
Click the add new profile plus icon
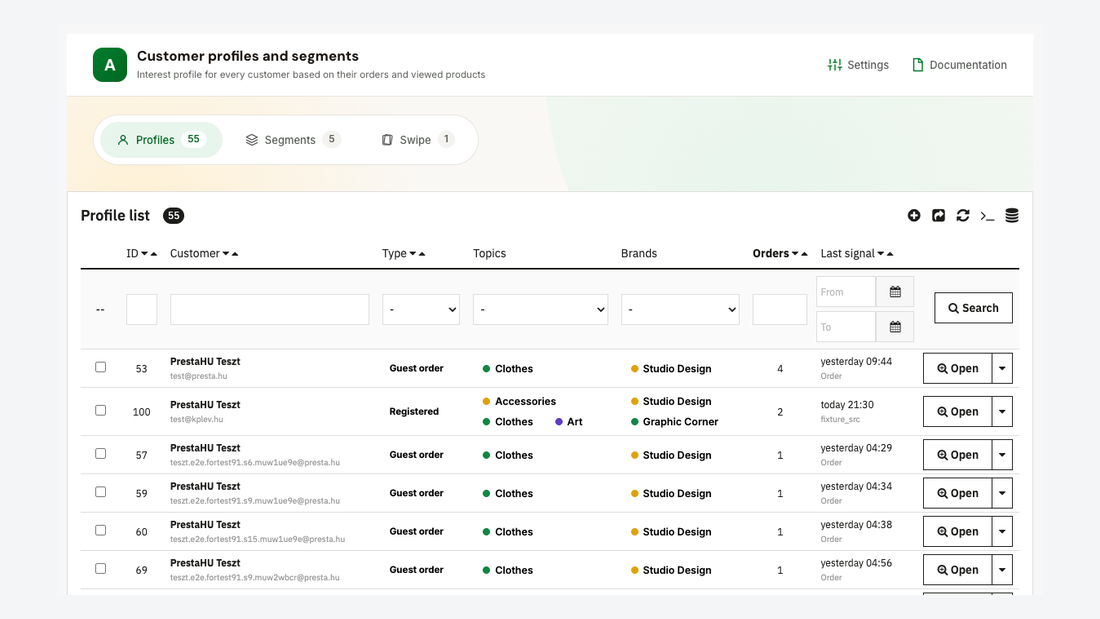click(913, 215)
